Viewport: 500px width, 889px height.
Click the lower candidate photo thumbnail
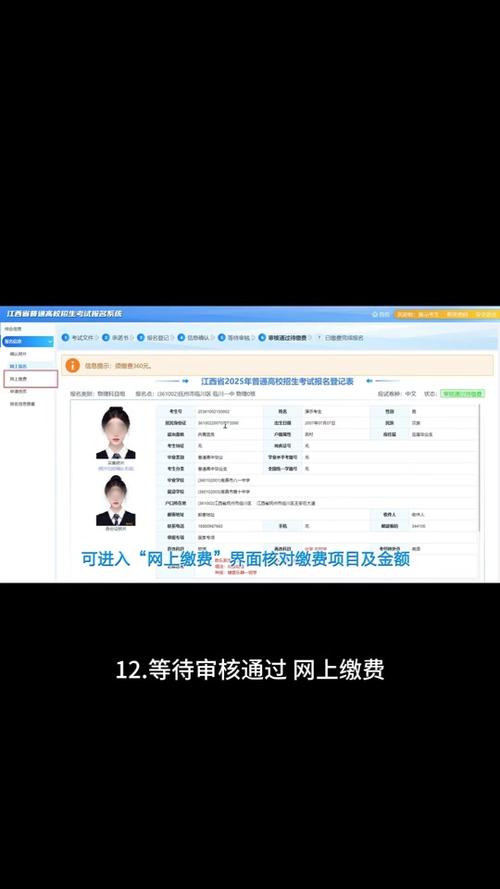pyautogui.click(x=116, y=501)
